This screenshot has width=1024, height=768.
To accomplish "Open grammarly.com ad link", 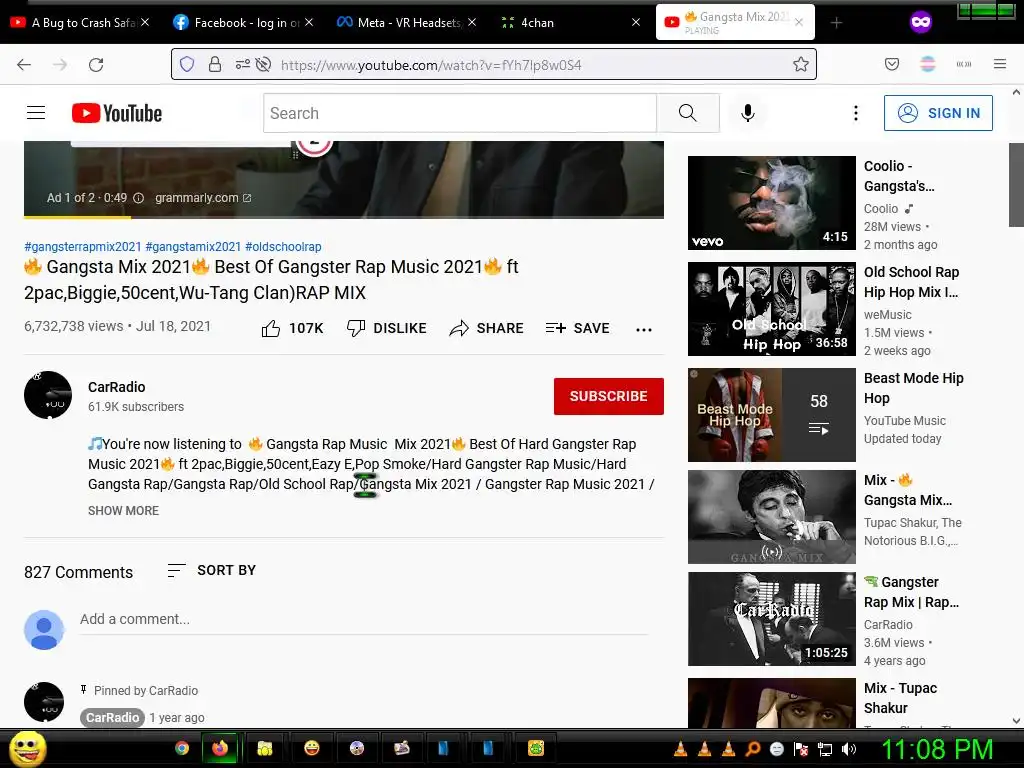I will point(202,198).
